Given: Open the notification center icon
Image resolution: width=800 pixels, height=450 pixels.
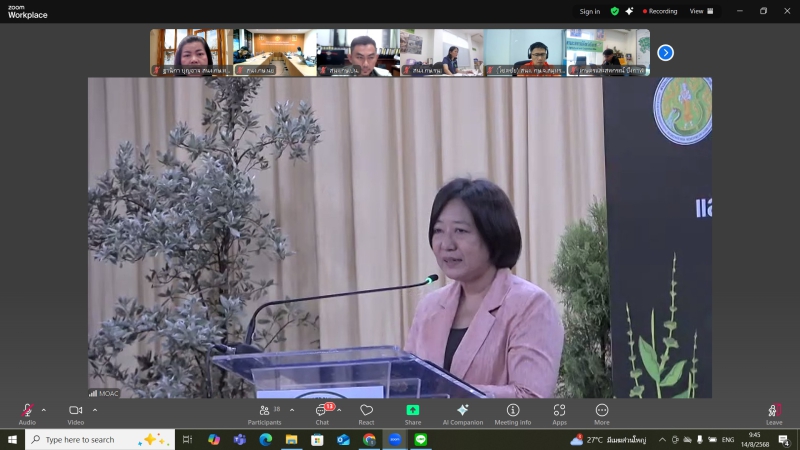Looking at the screenshot, I should tap(785, 439).
